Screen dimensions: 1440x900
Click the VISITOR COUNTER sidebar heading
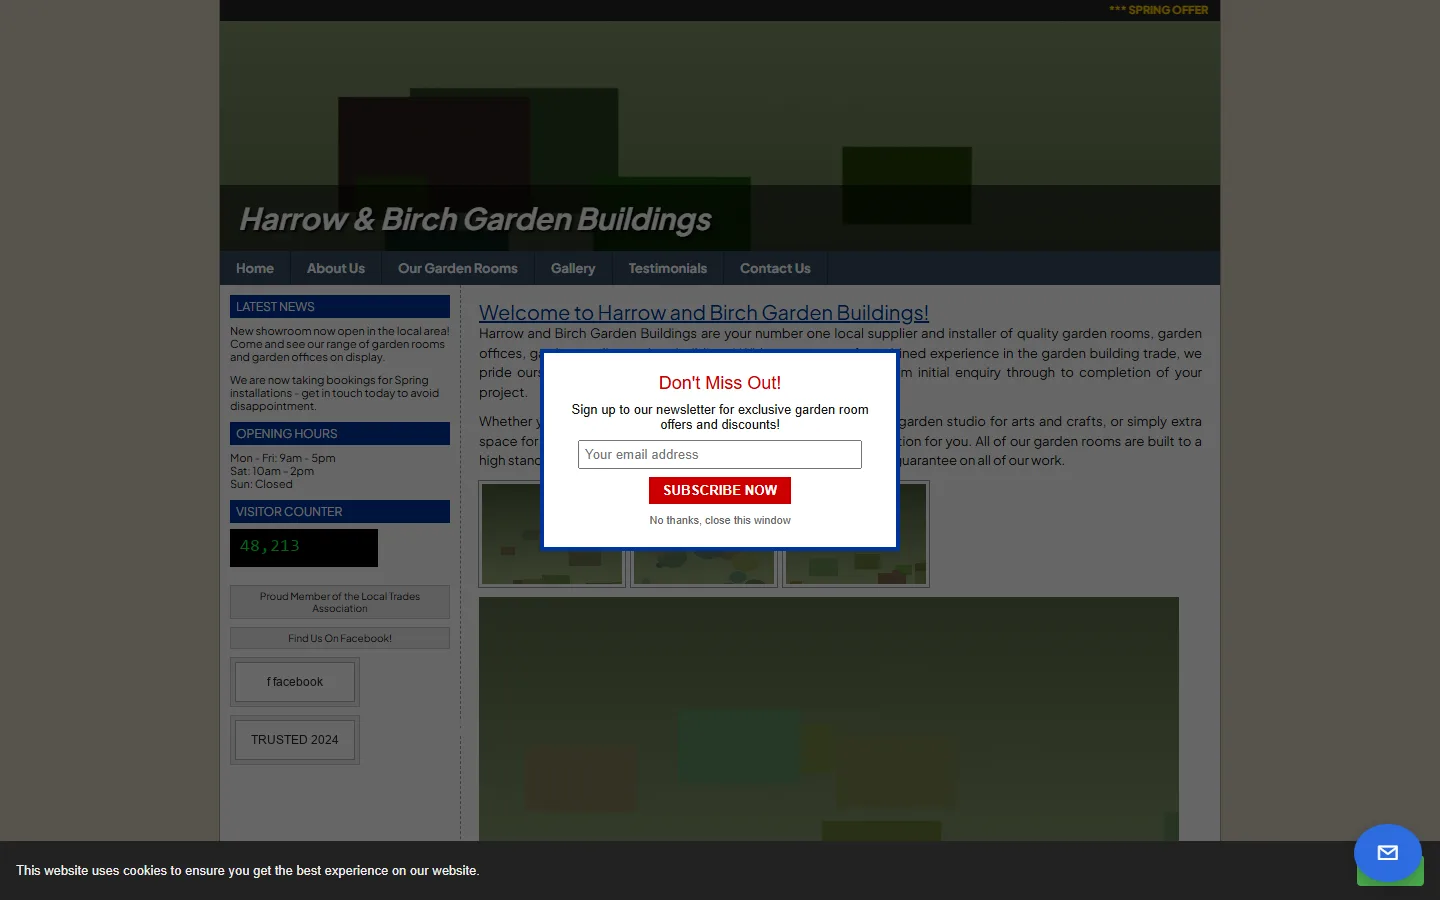point(340,512)
